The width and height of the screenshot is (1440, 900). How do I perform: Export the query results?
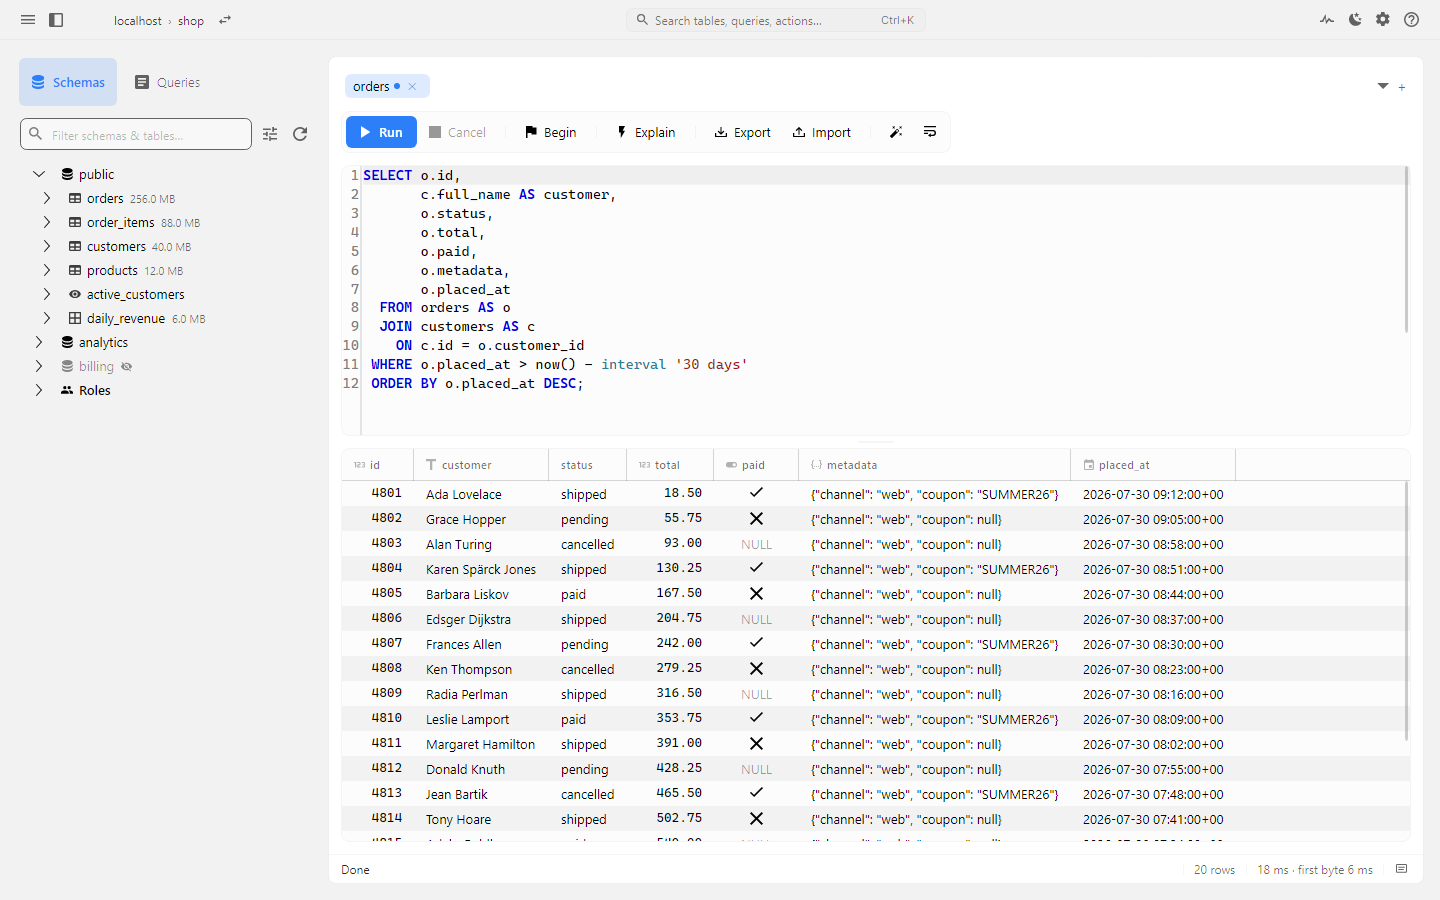742,132
